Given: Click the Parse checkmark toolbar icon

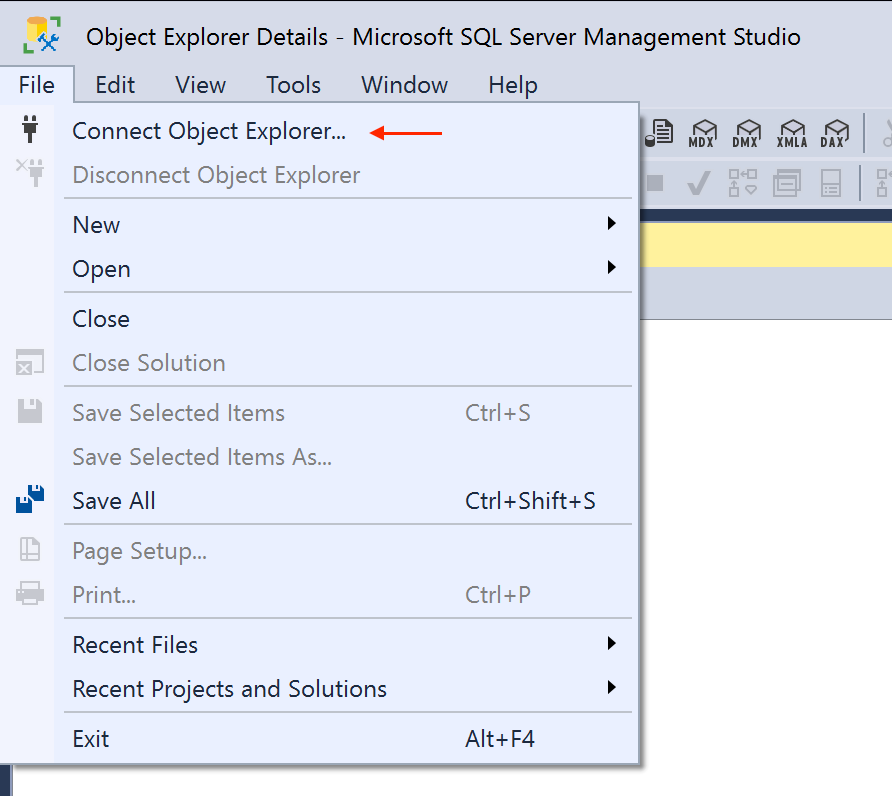Looking at the screenshot, I should click(699, 183).
